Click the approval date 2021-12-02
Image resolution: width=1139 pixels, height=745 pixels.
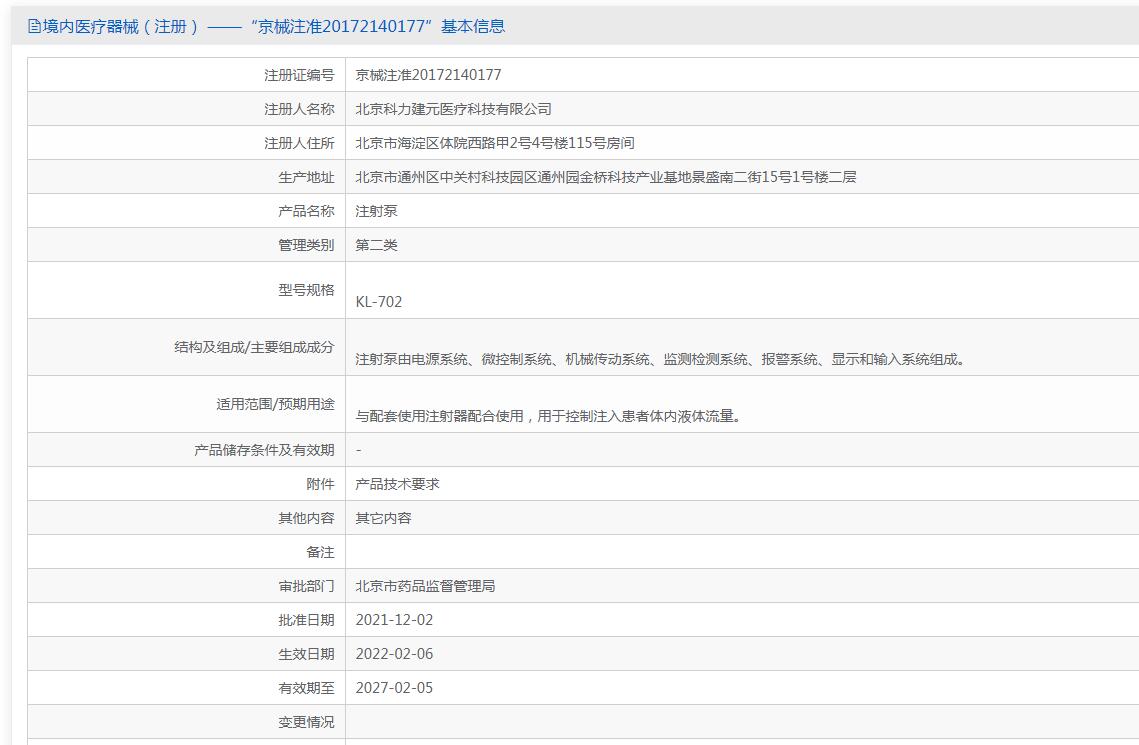point(394,620)
